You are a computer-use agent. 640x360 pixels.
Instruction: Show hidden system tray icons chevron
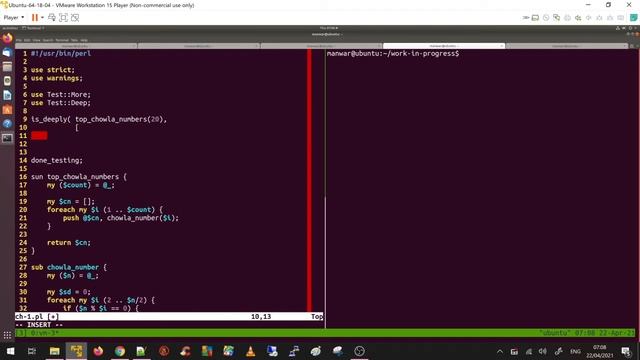click(500, 351)
